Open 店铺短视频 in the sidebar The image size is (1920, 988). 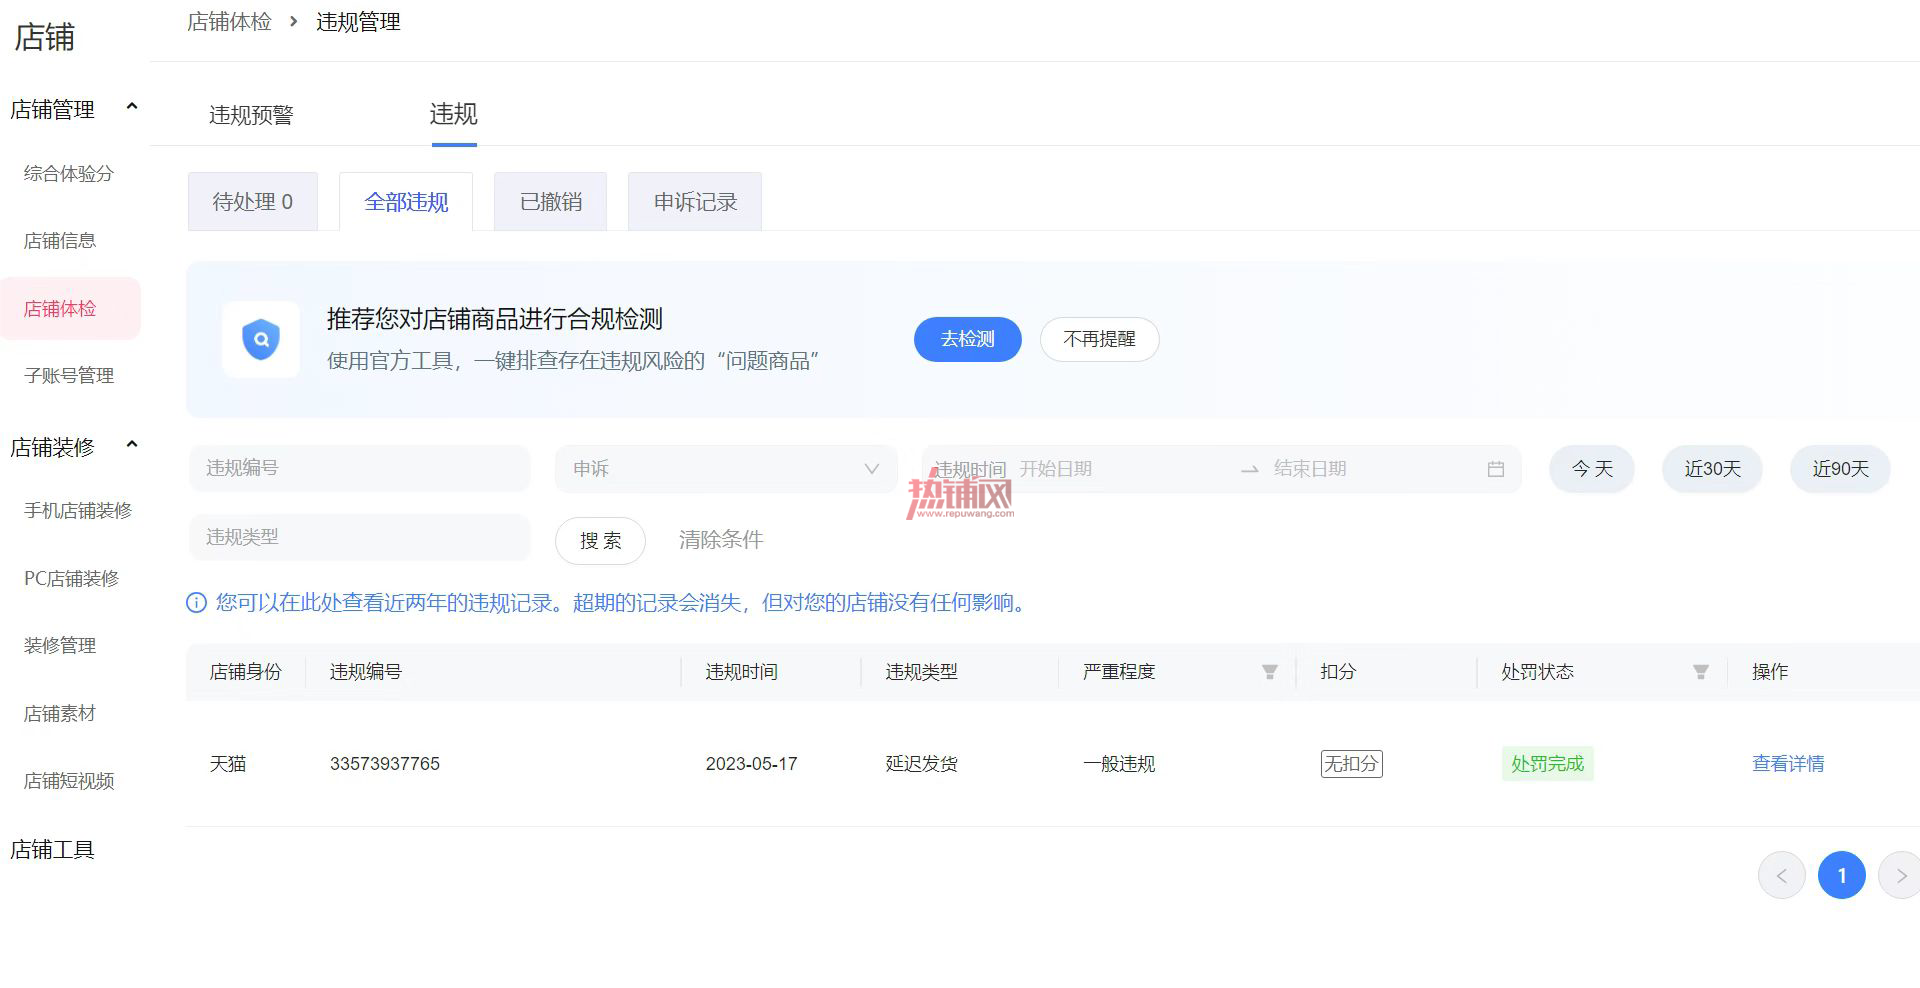tap(69, 781)
